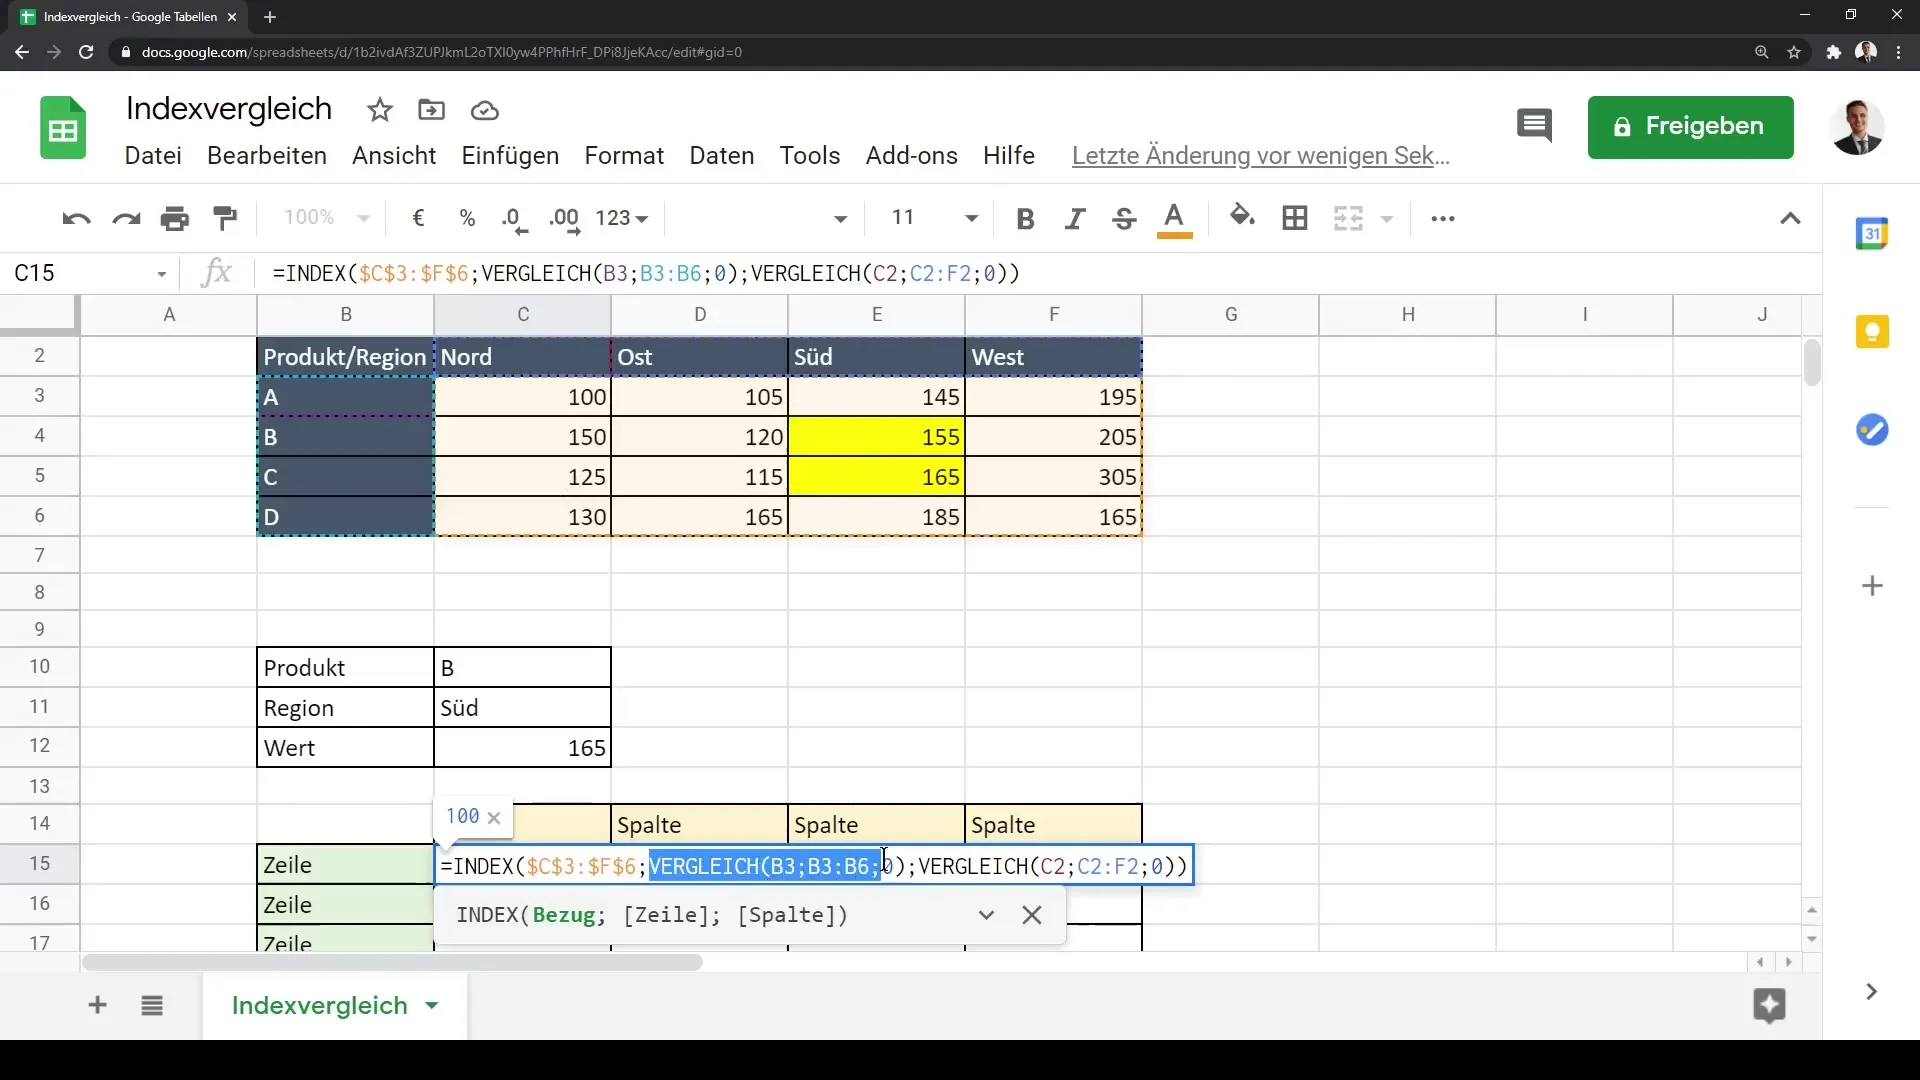Open the Einfügen menu
The width and height of the screenshot is (1920, 1080).
(510, 156)
